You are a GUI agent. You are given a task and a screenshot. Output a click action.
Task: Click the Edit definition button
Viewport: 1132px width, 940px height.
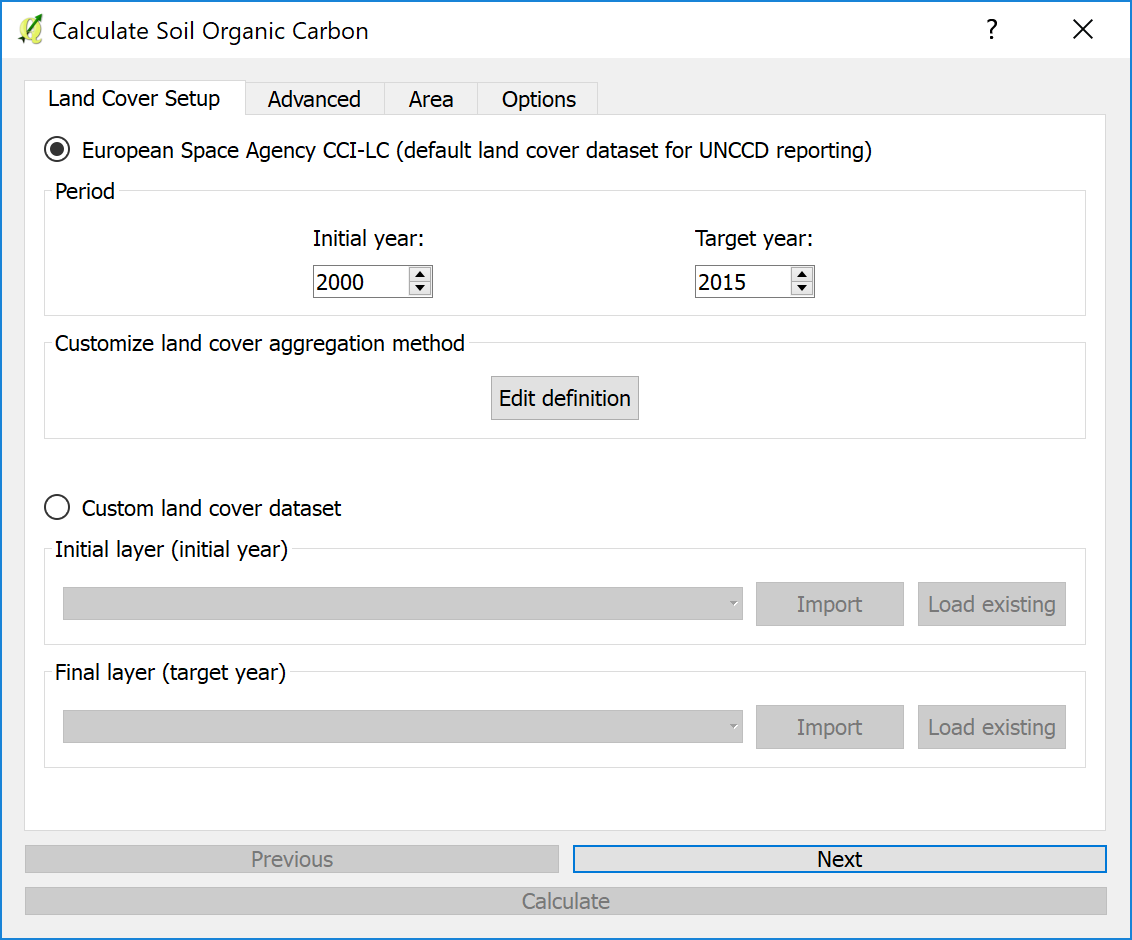564,398
